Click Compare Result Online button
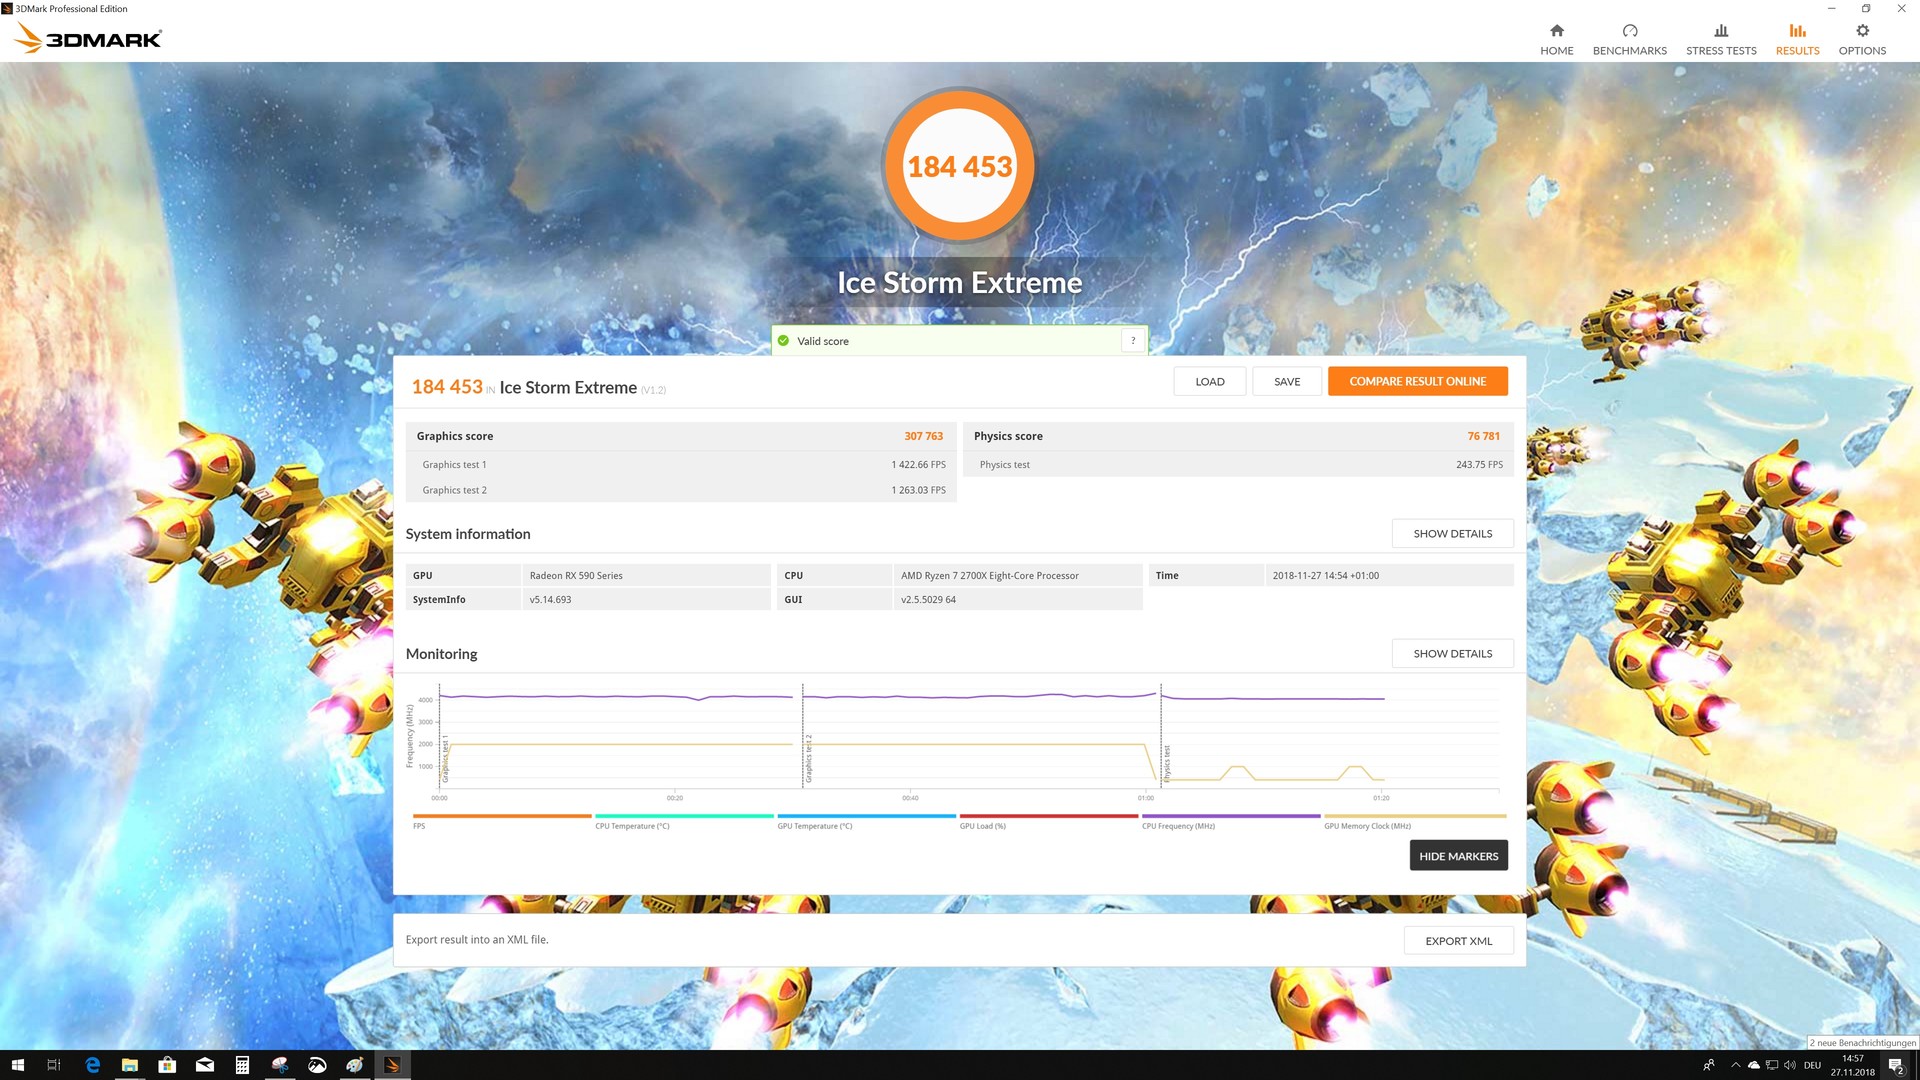The width and height of the screenshot is (1920, 1080). [1417, 381]
